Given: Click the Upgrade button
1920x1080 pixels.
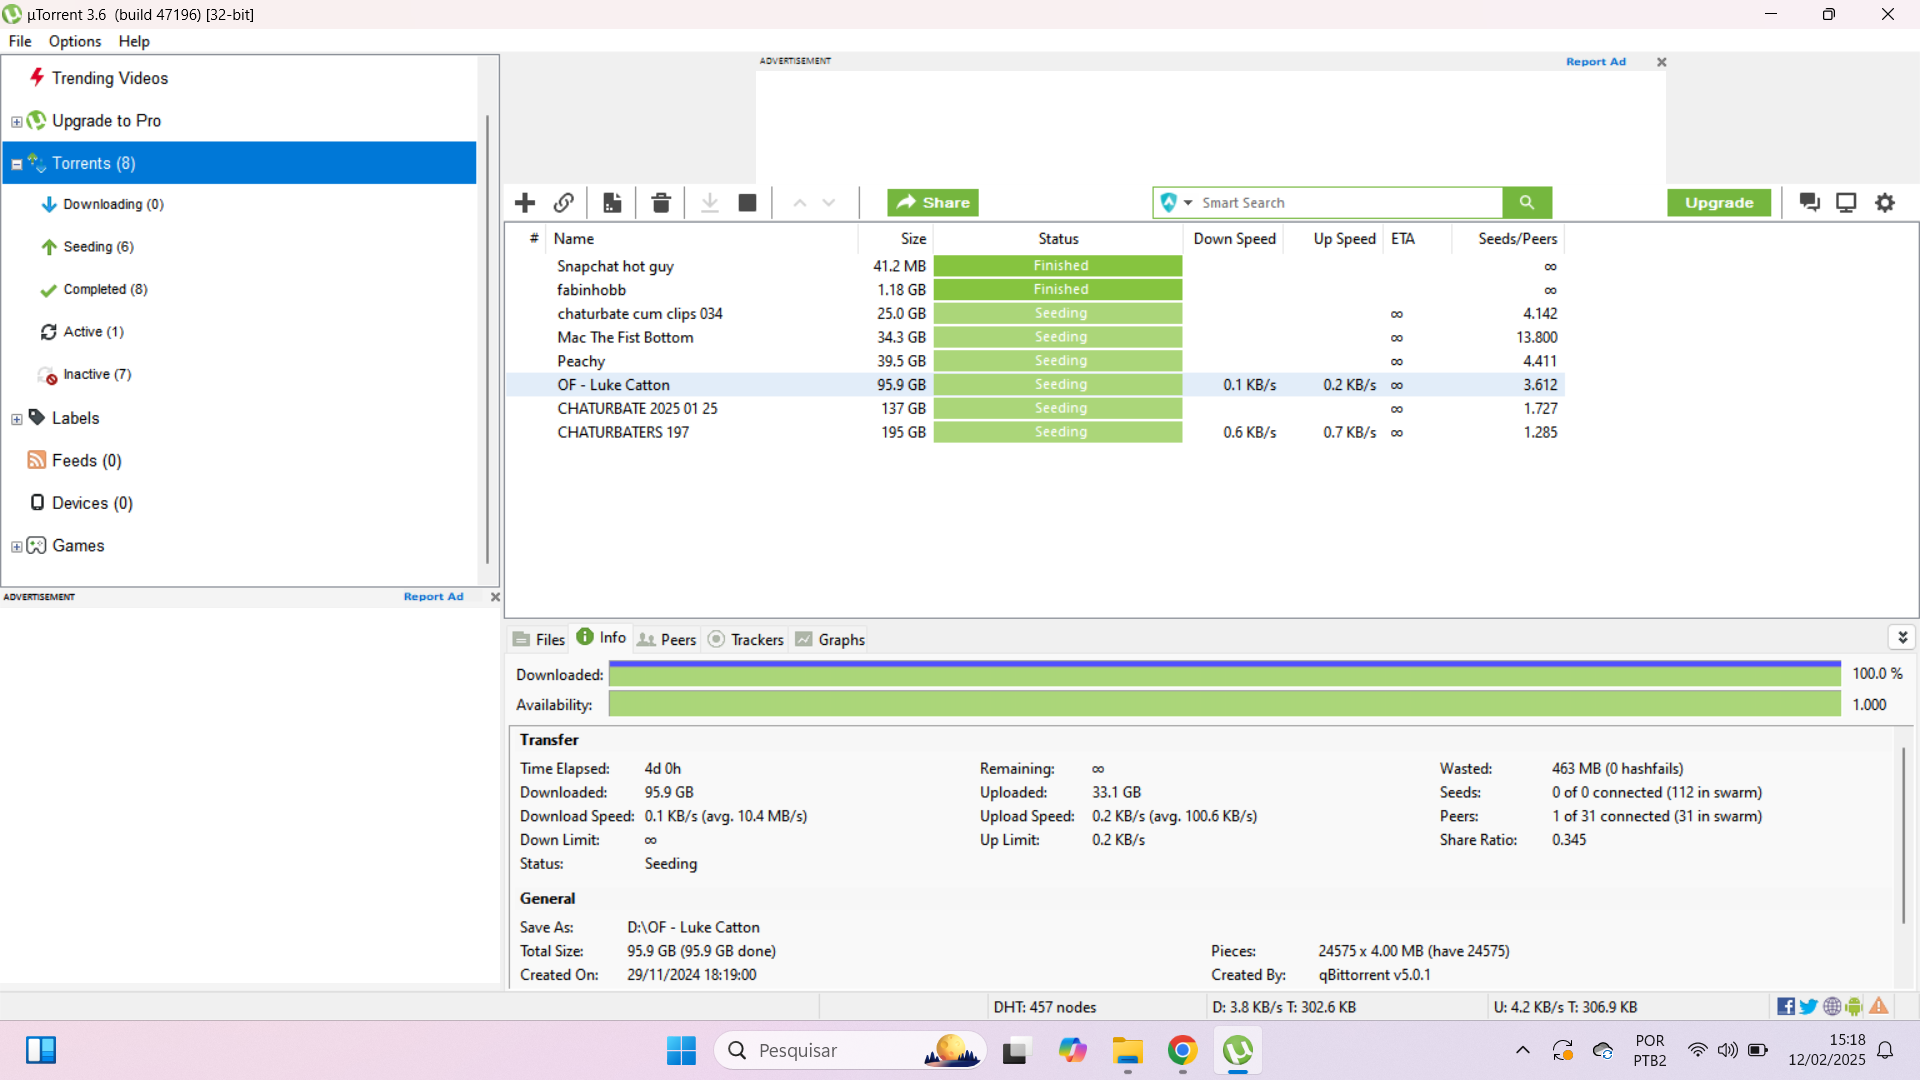Looking at the screenshot, I should click(x=1718, y=202).
